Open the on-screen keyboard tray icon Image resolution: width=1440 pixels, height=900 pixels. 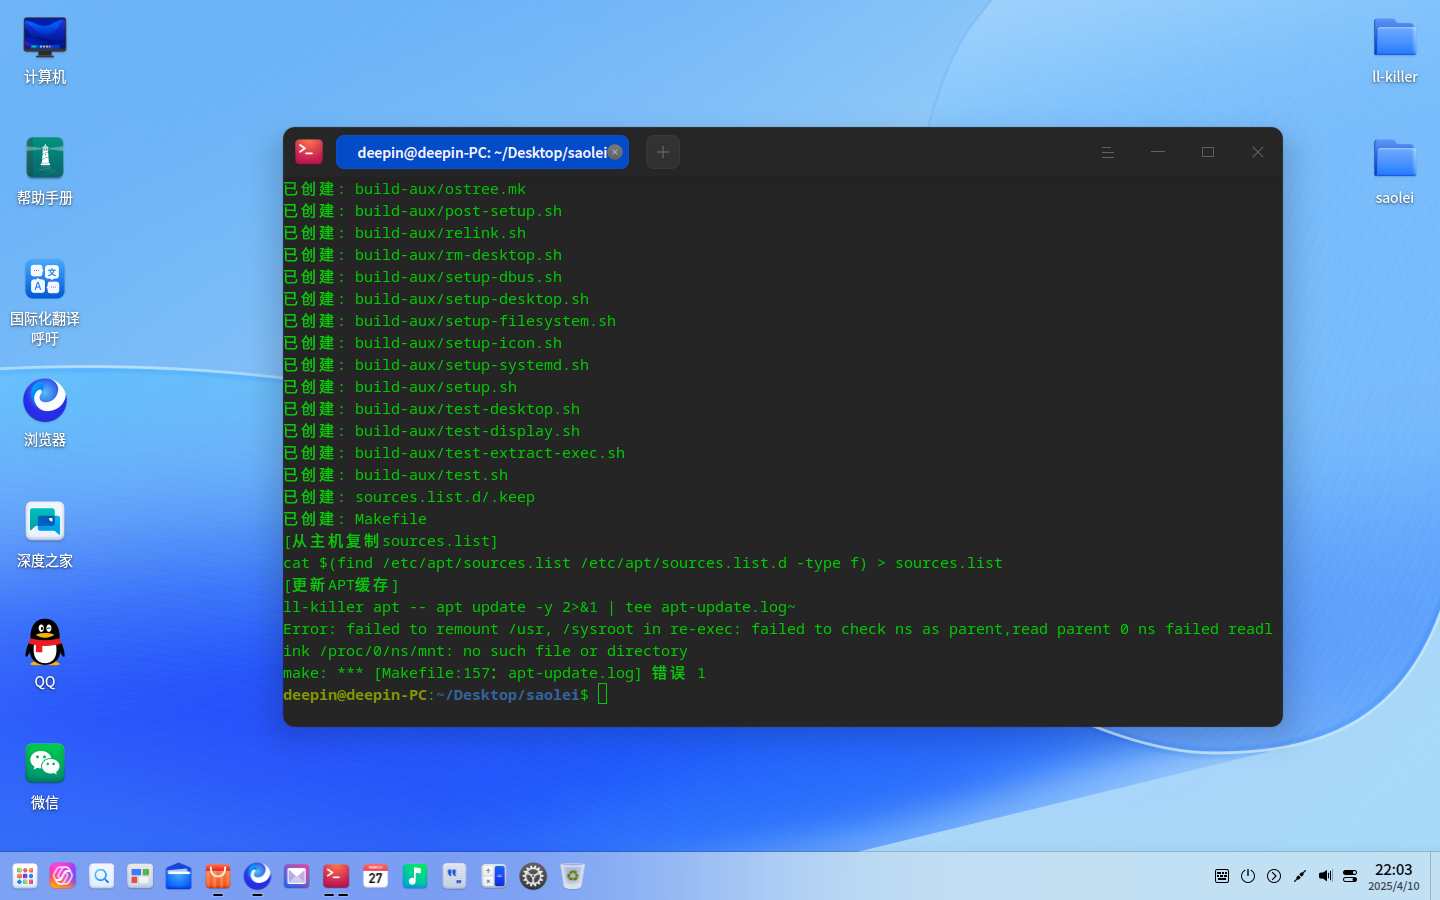click(1222, 876)
